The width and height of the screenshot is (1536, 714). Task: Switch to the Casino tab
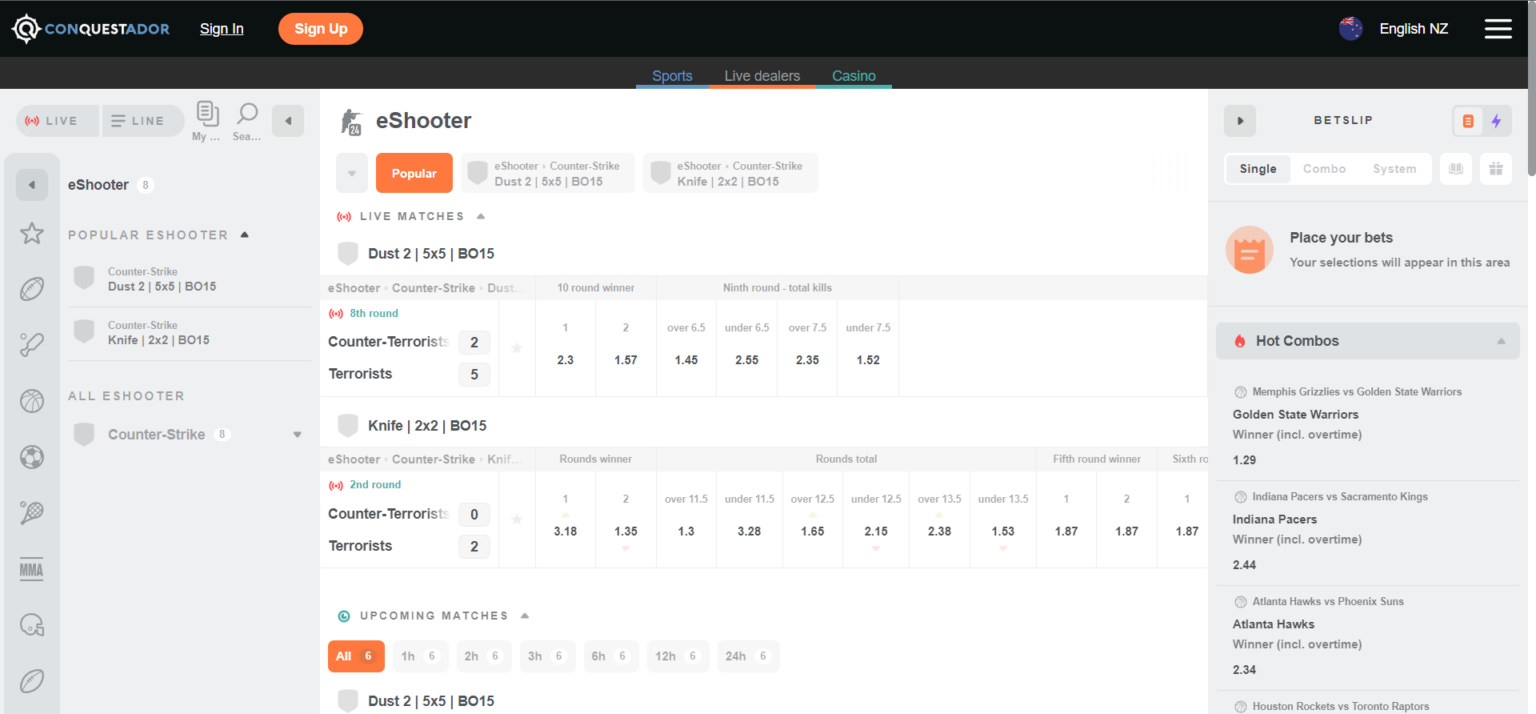853,76
